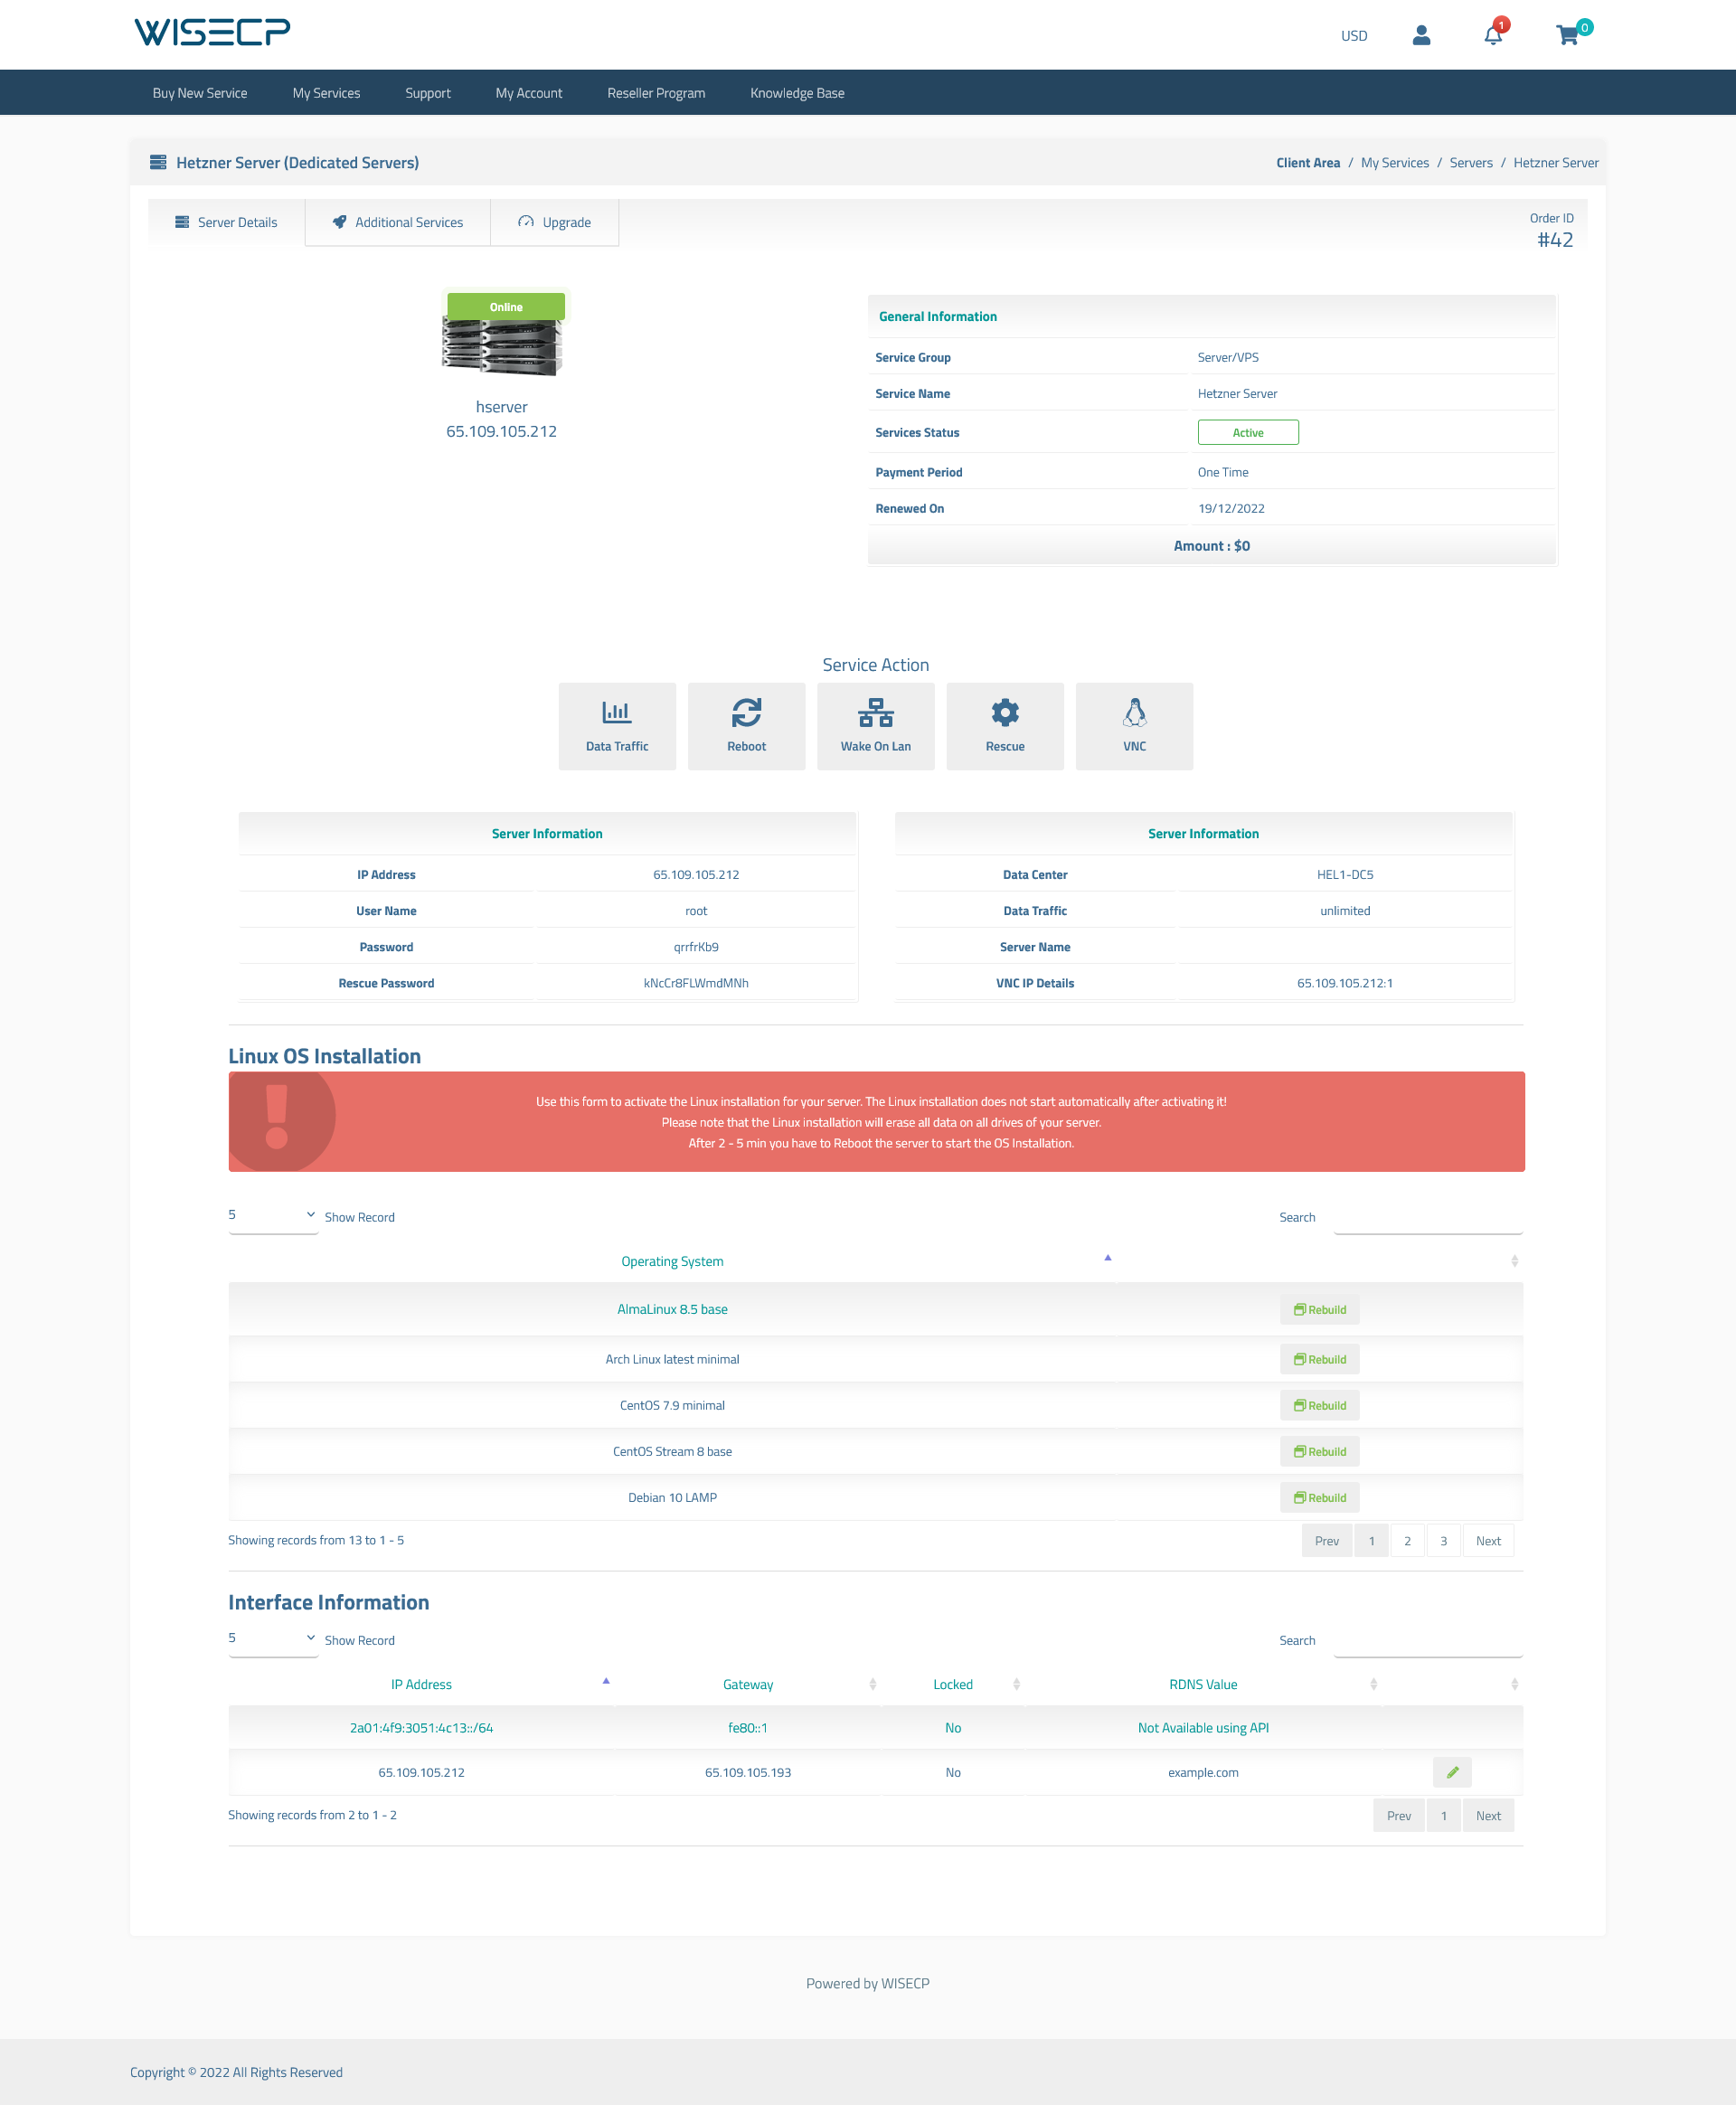
Task: Click gateway 65.109.105.193
Action: tap(748, 1772)
